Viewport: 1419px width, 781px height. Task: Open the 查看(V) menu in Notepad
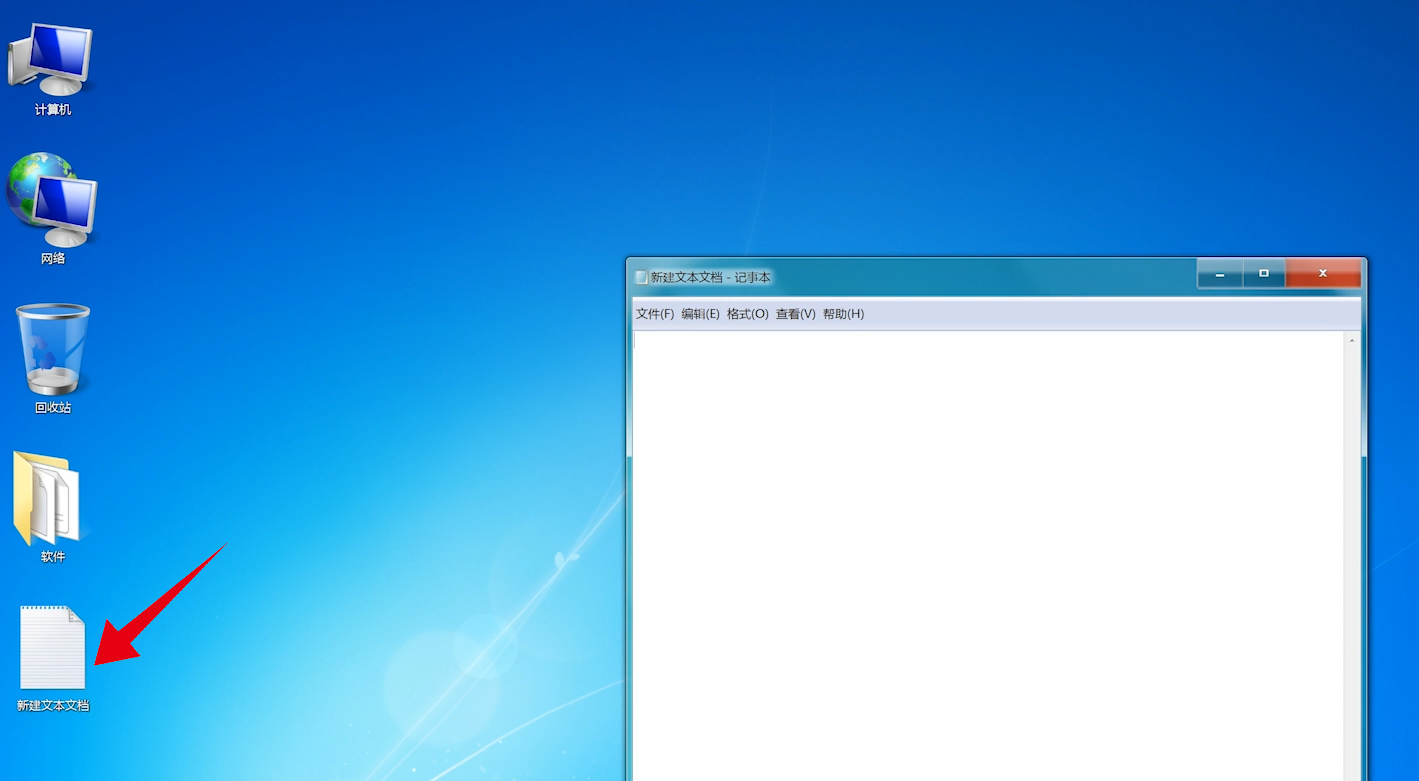796,314
